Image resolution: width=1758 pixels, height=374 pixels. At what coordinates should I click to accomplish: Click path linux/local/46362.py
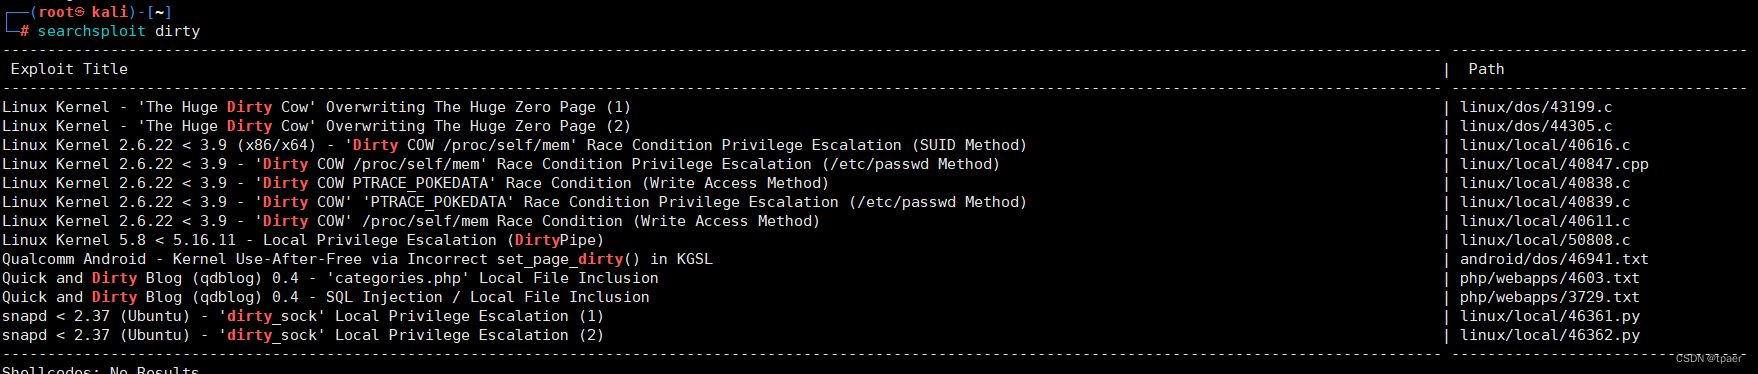coord(1550,335)
